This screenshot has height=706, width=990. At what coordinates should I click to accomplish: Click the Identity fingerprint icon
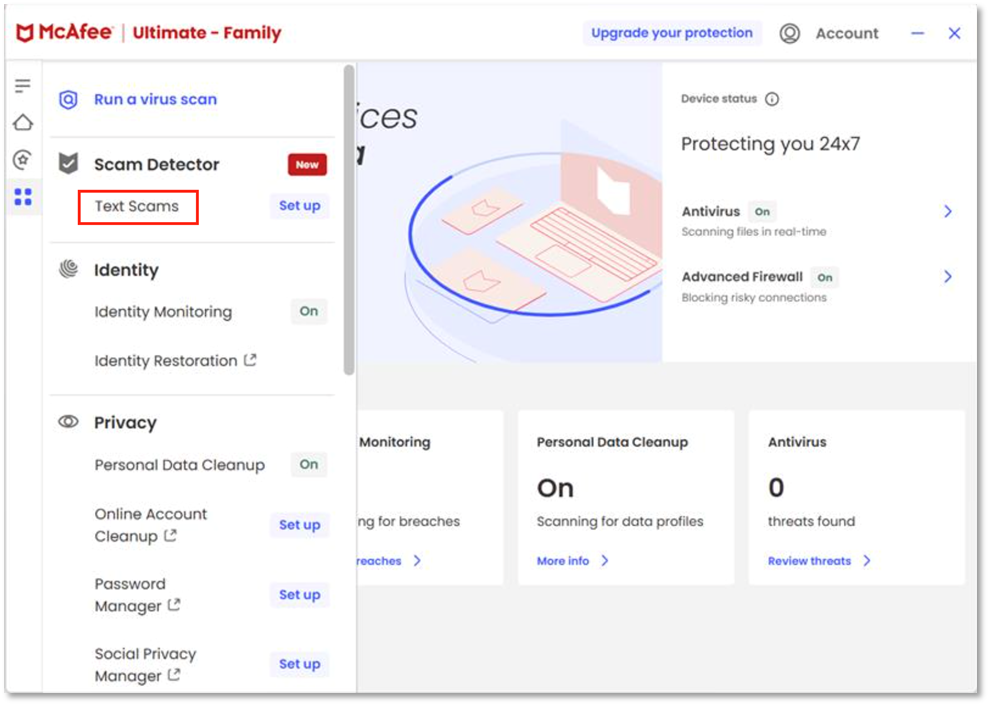pos(66,269)
